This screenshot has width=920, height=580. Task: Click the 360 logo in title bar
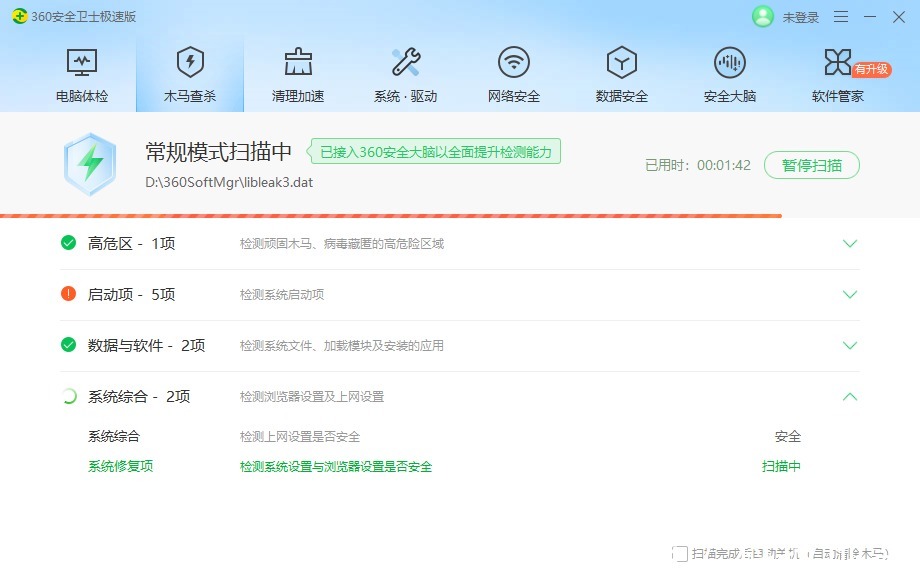click(19, 16)
